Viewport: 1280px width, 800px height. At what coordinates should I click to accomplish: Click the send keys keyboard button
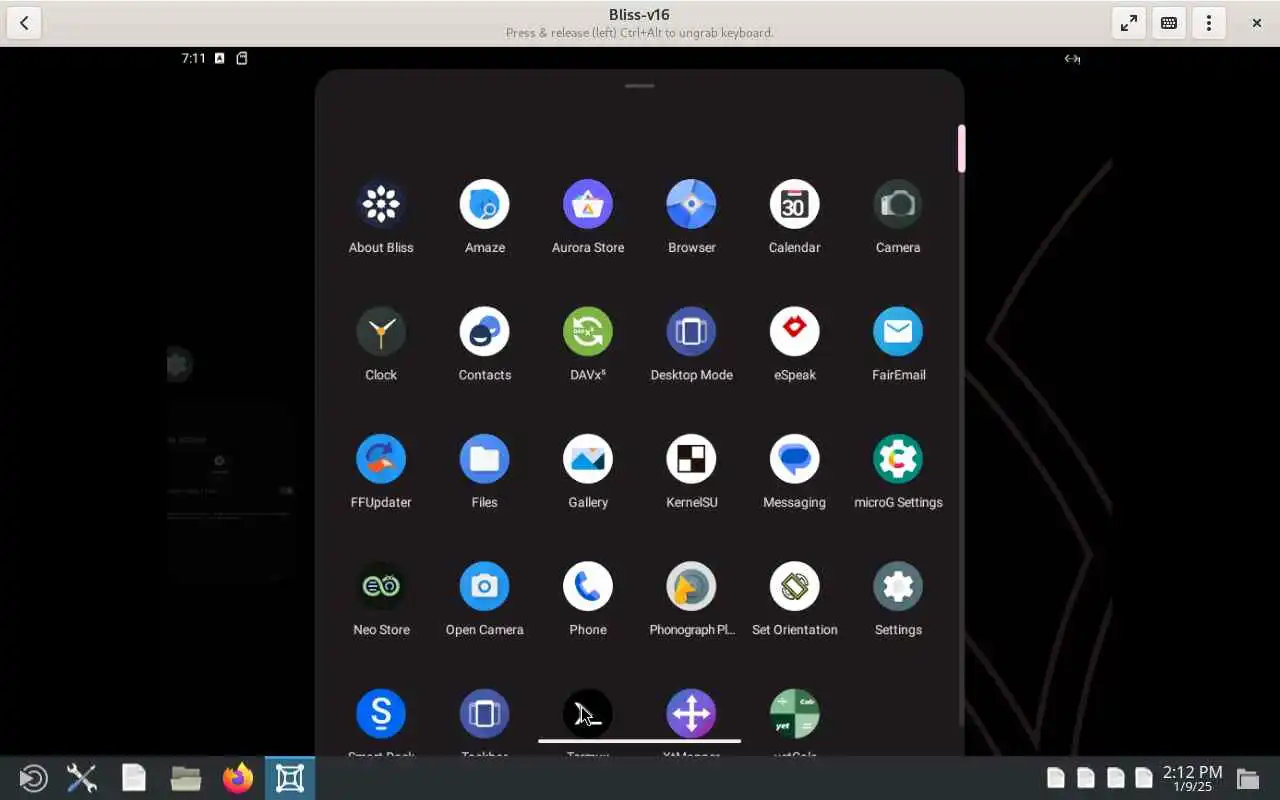point(1169,23)
